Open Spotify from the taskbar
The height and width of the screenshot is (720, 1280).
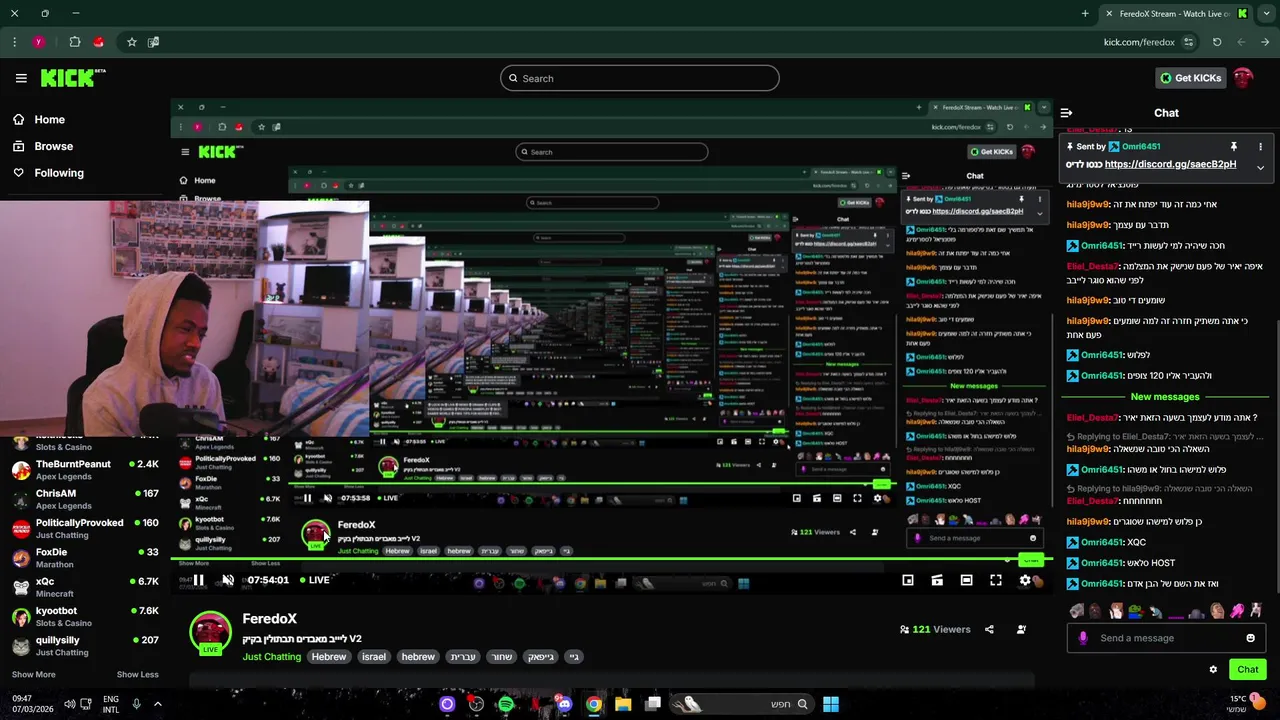click(506, 704)
